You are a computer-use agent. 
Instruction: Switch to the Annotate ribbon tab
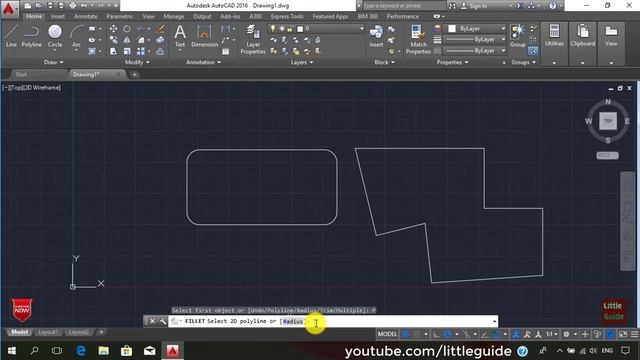[85, 16]
